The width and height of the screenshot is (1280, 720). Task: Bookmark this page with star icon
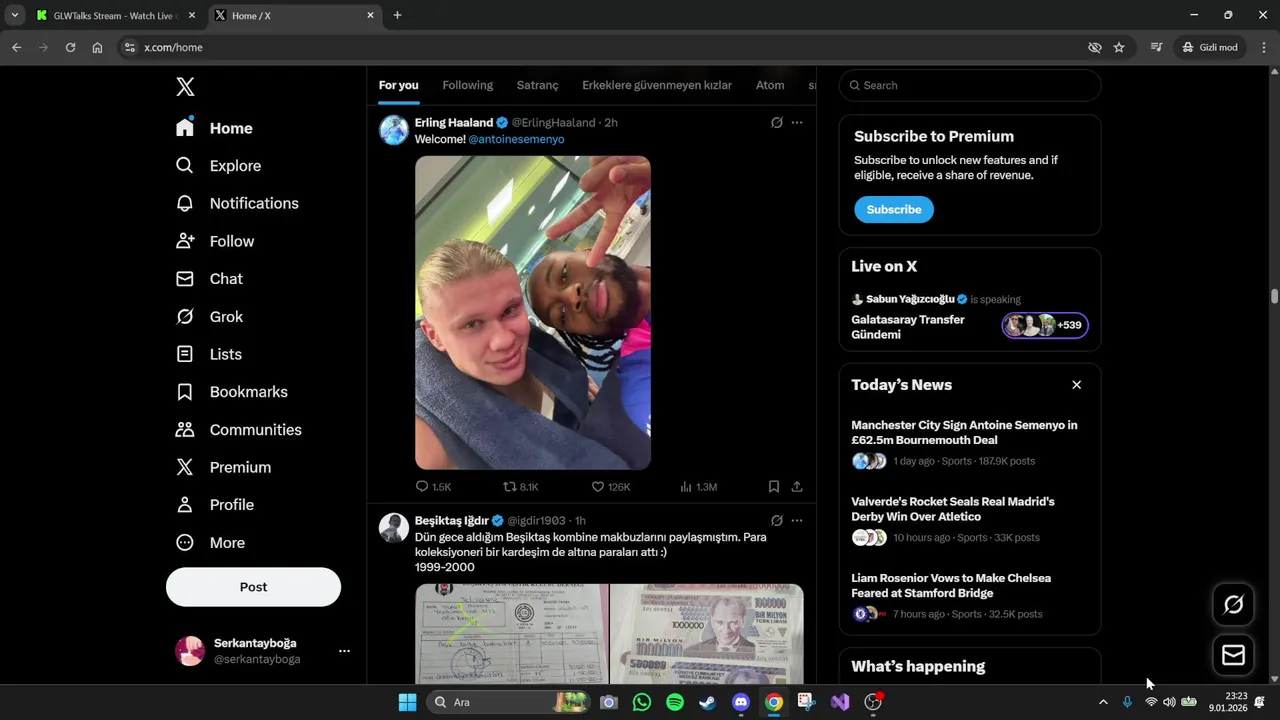[x=1119, y=47]
